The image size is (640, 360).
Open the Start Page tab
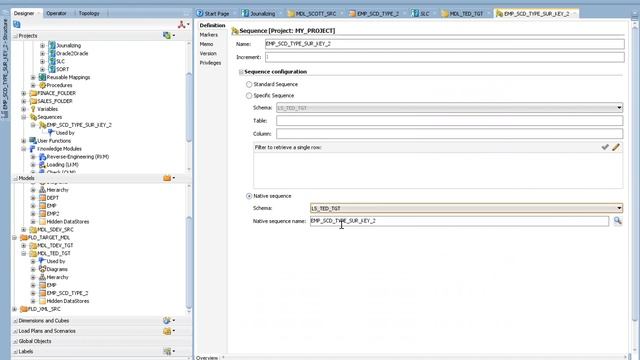tap(213, 13)
